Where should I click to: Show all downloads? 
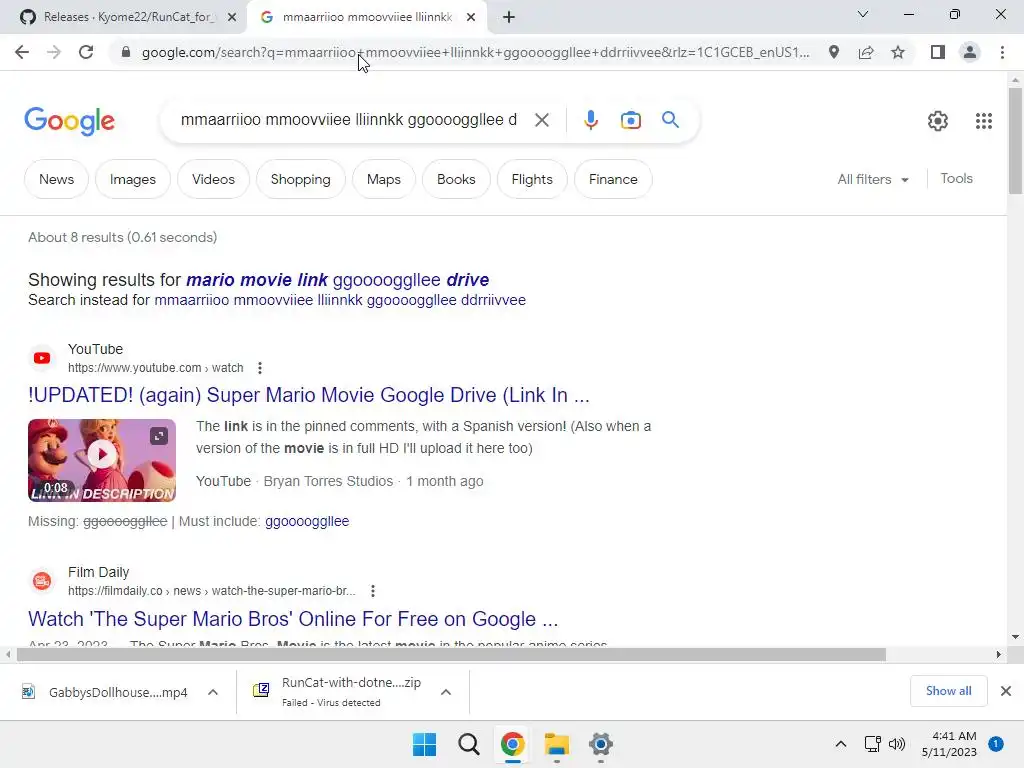(x=948, y=691)
